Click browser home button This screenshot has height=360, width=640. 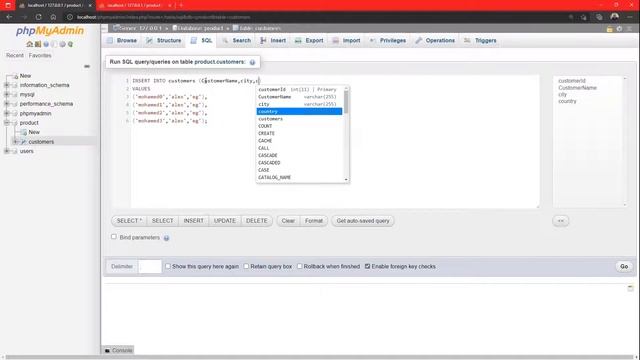(53, 17)
